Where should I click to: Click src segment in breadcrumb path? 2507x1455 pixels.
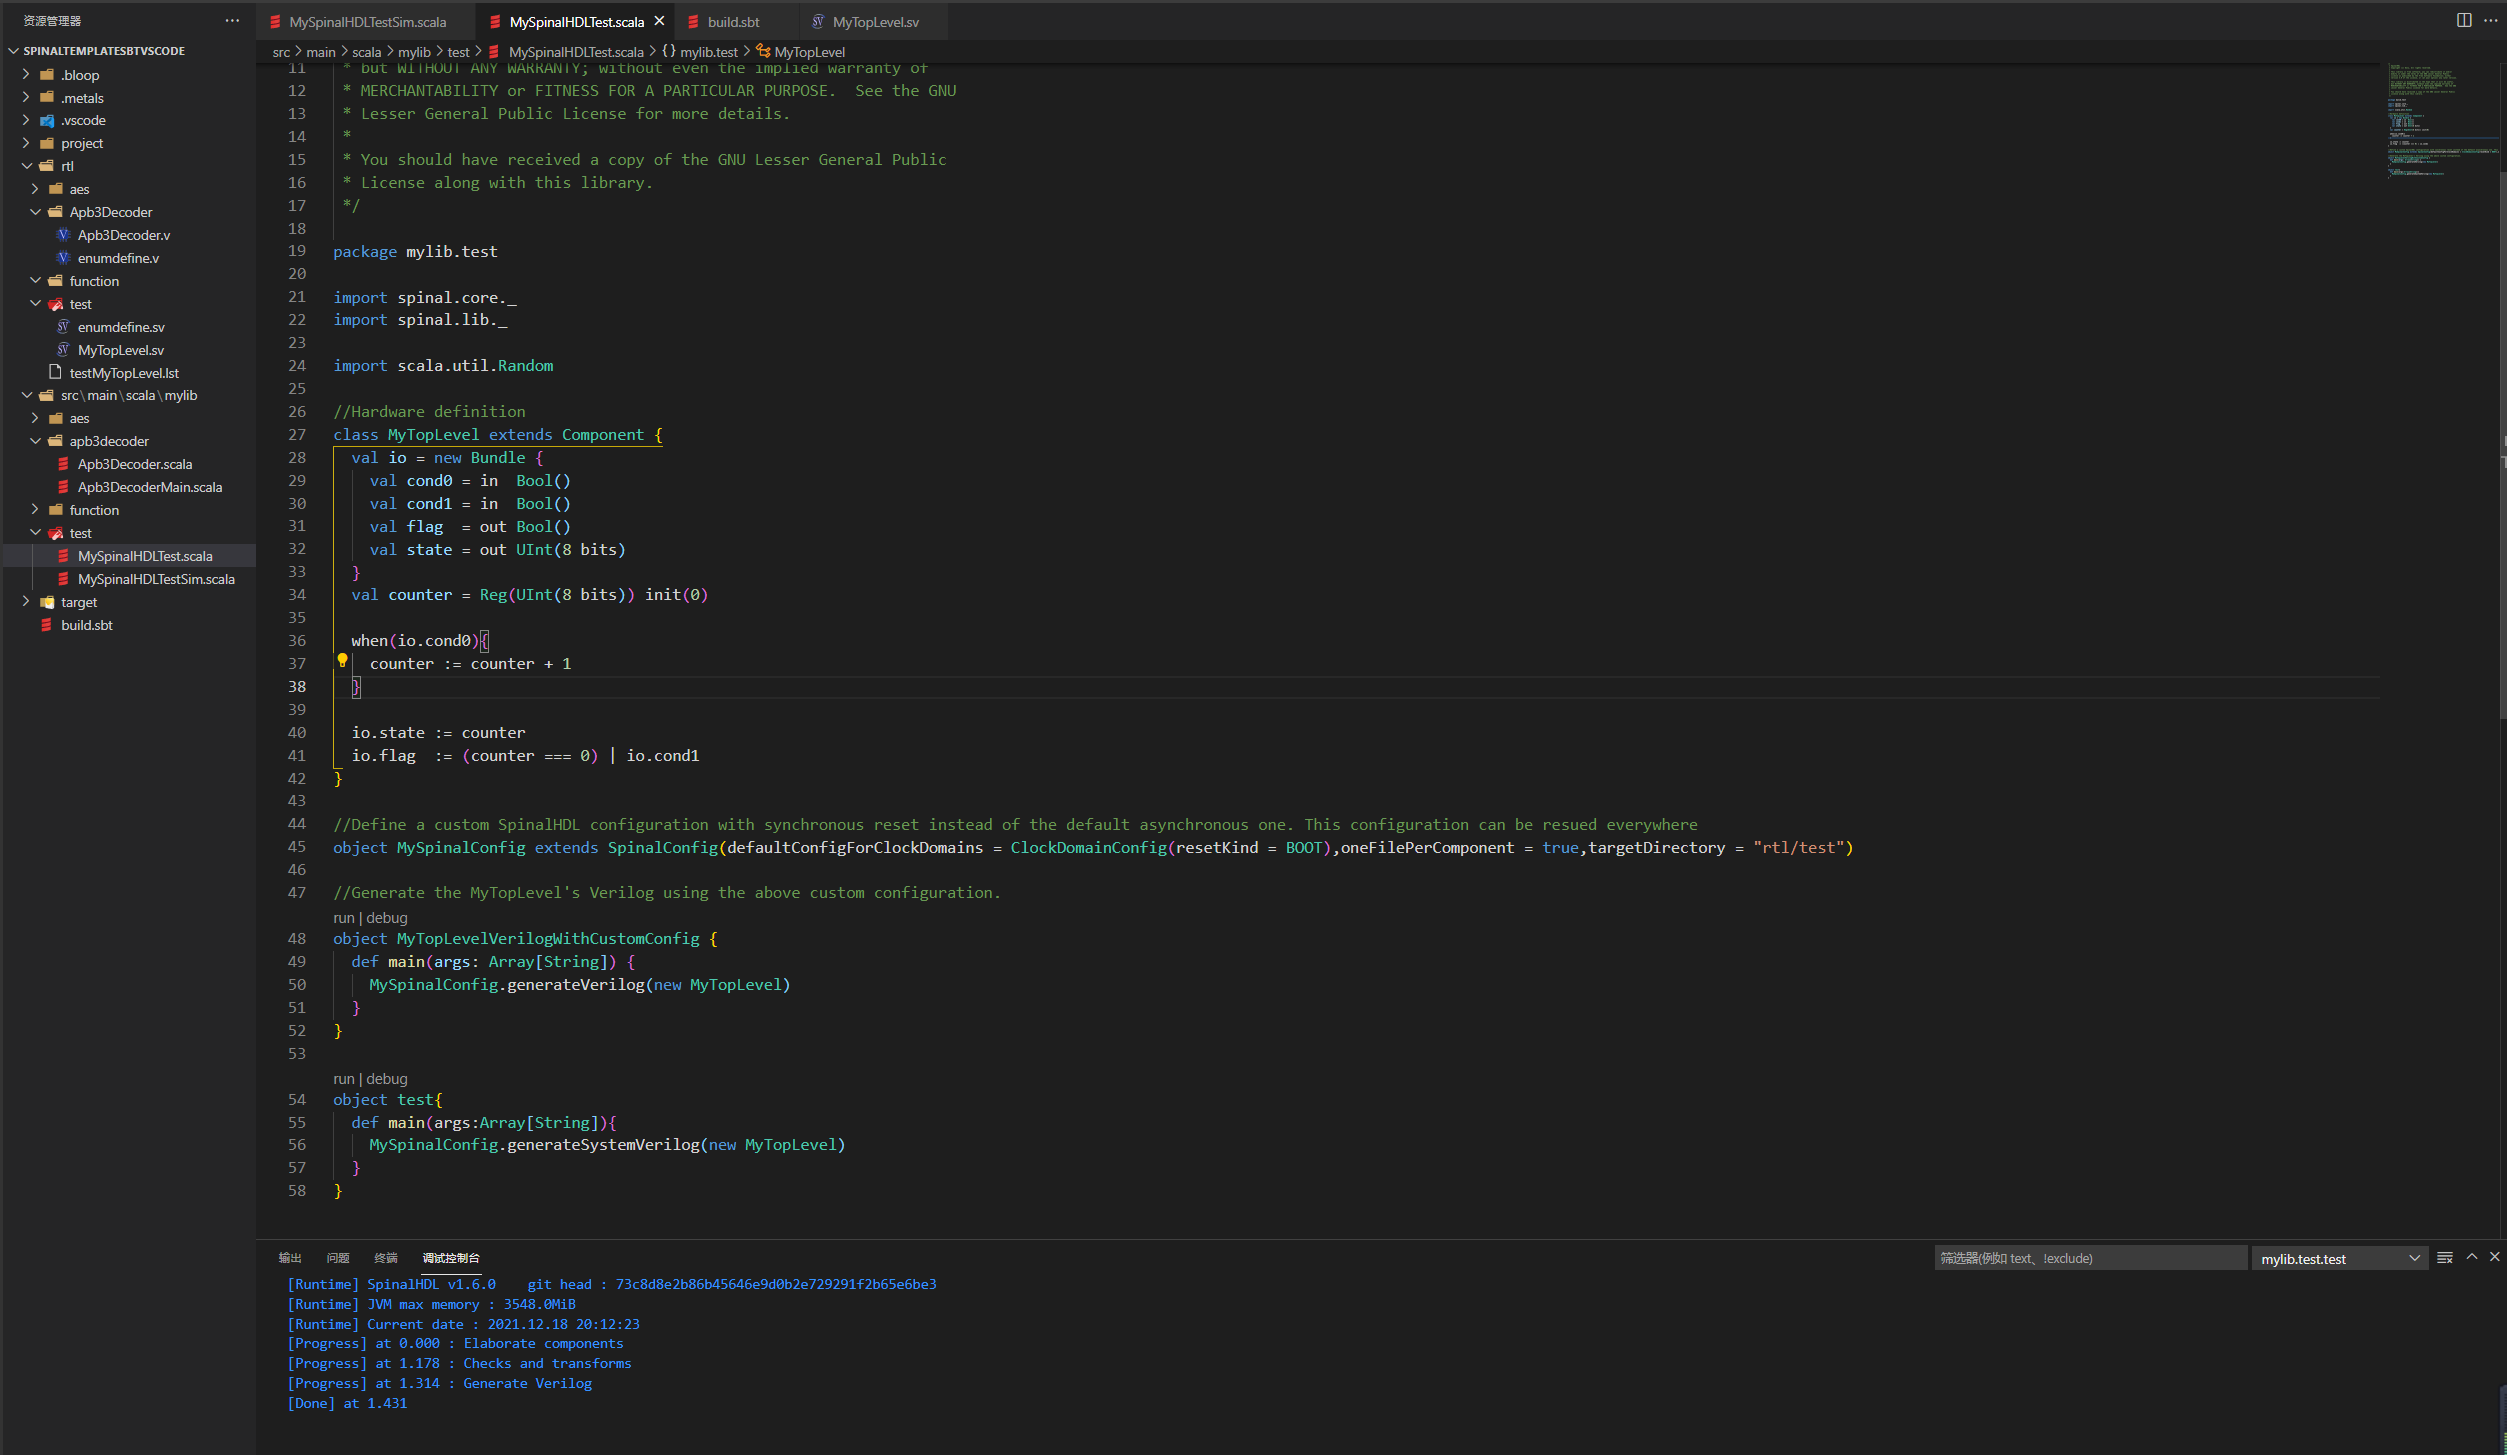coord(281,52)
